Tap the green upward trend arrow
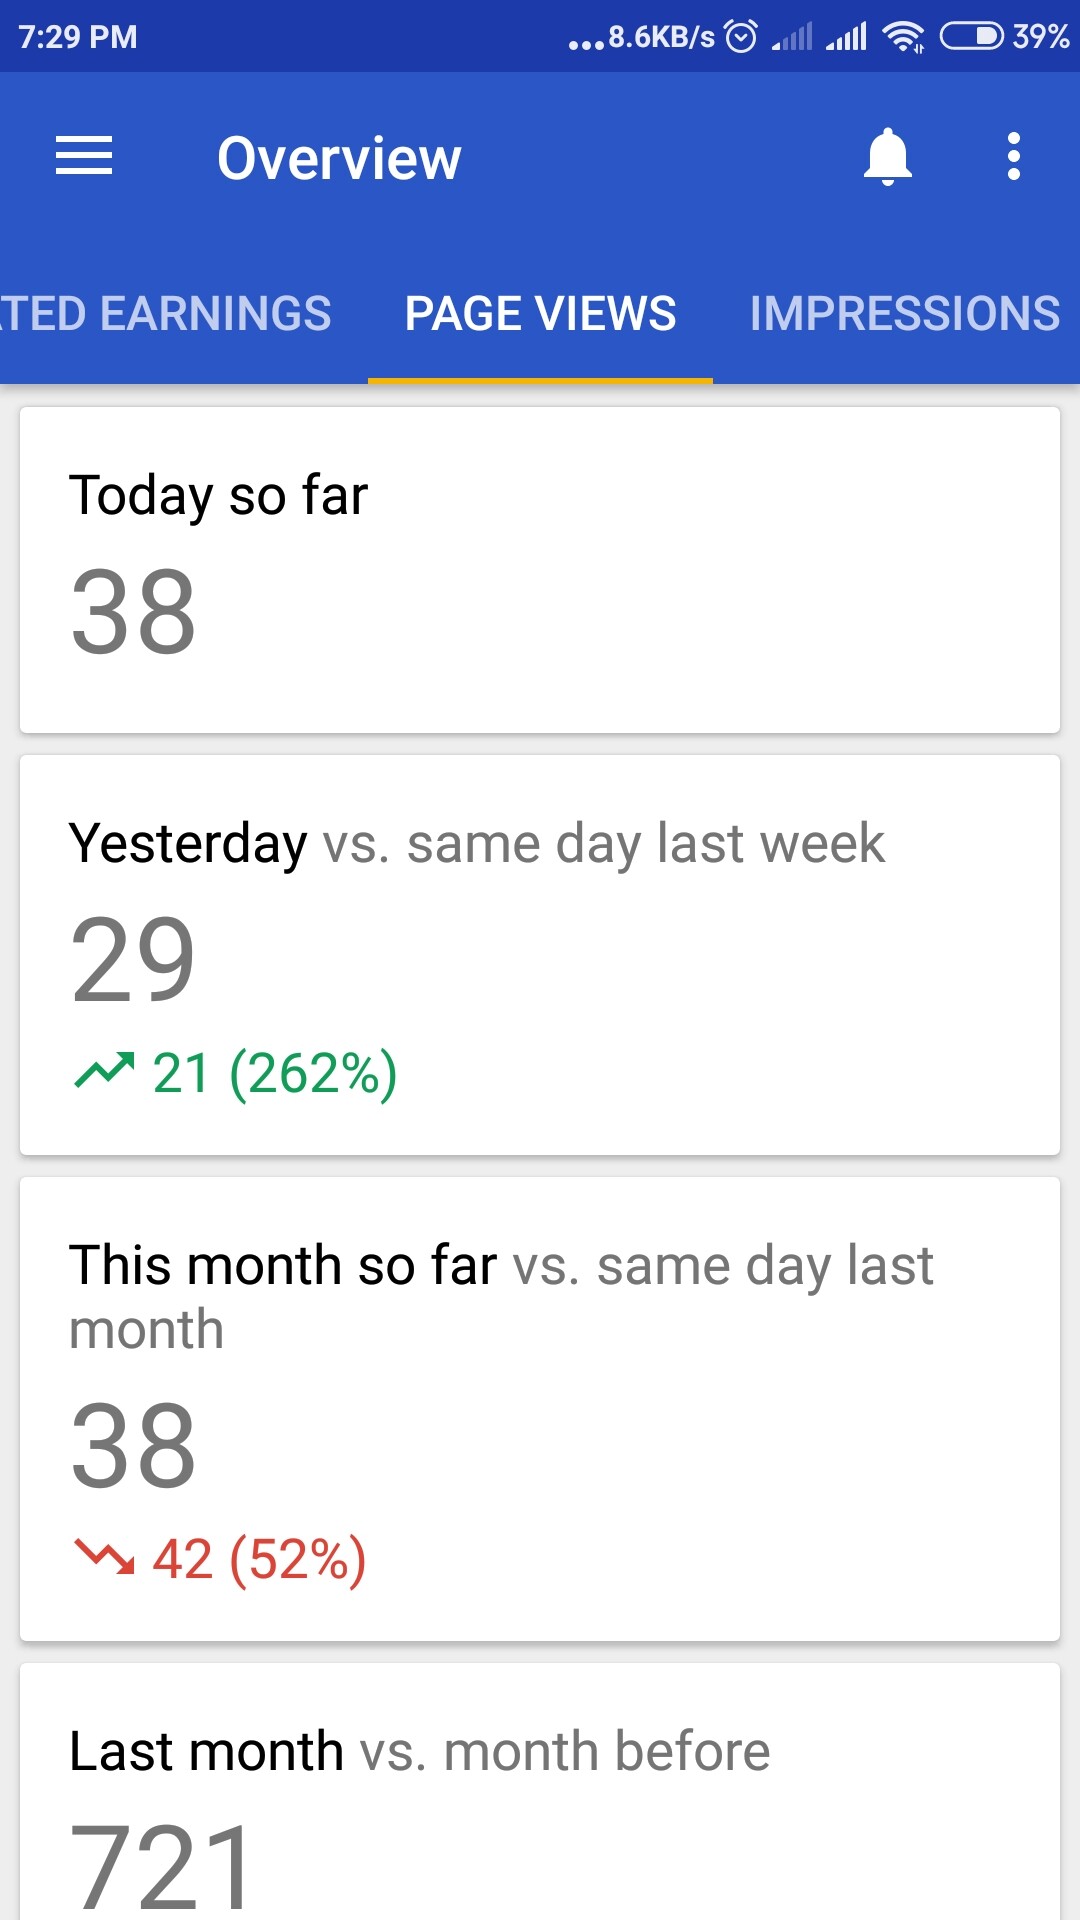Screen dimensions: 1080x1920 point(104,1071)
